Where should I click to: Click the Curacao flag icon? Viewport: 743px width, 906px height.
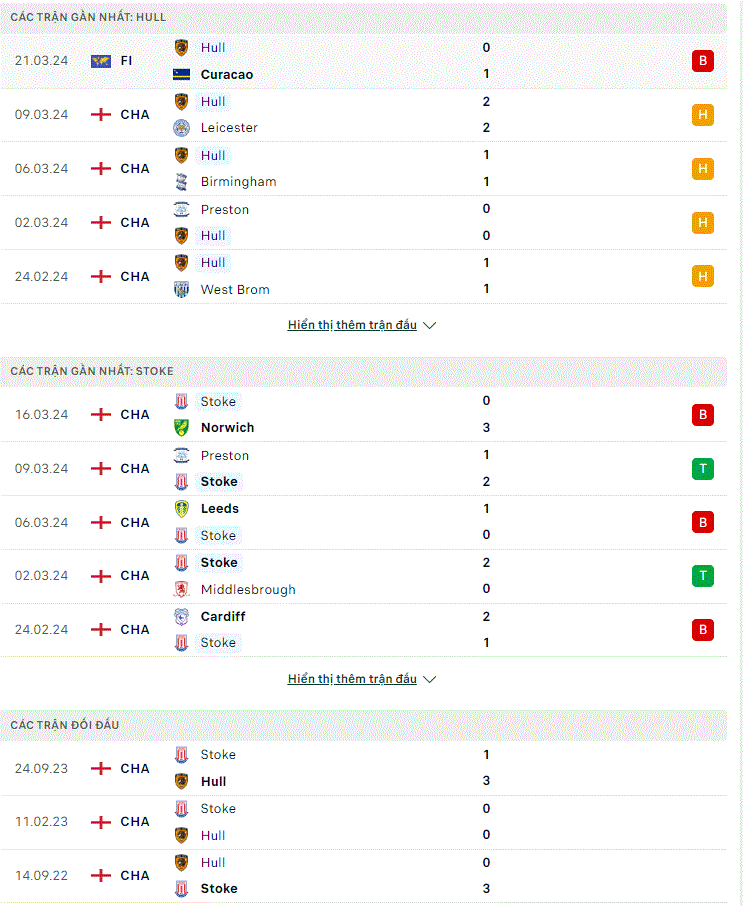tap(181, 75)
